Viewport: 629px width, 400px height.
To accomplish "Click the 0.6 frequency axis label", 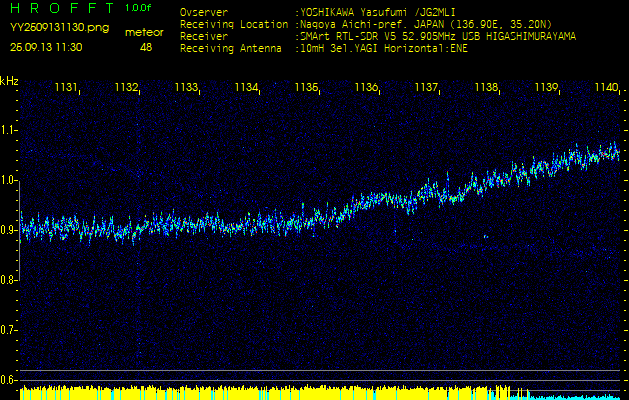I will coord(9,380).
